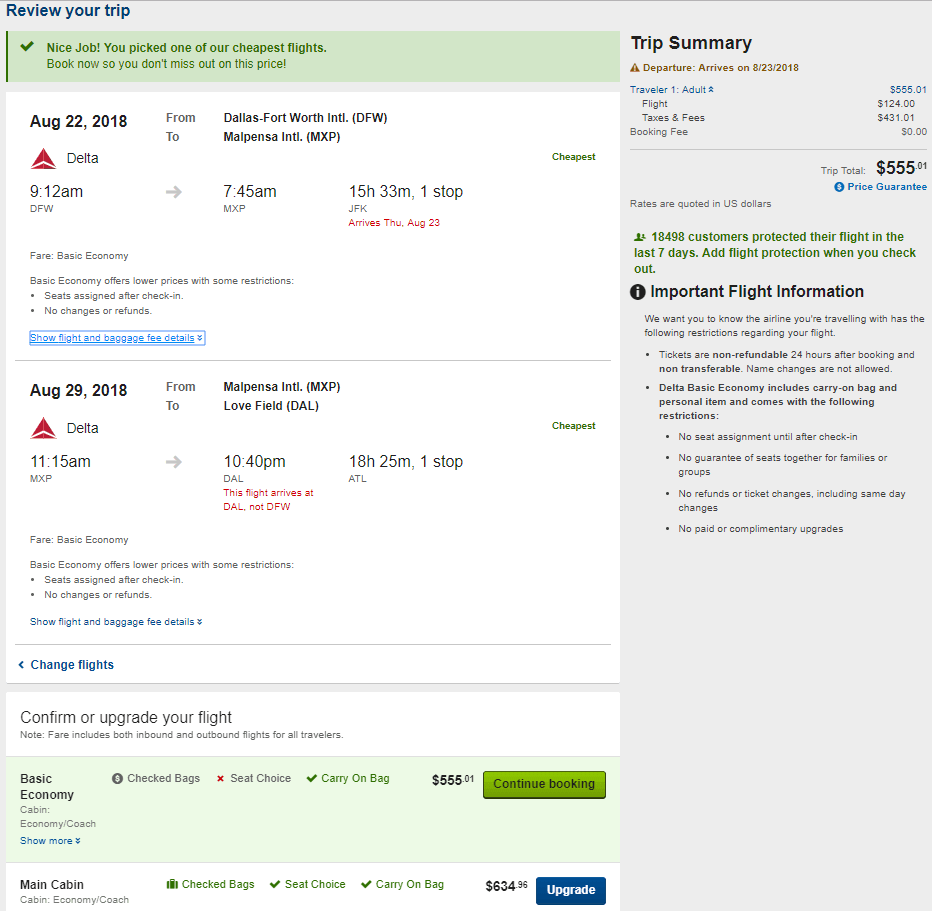Go back via Change flights link
The height and width of the screenshot is (911, 932).
(66, 664)
